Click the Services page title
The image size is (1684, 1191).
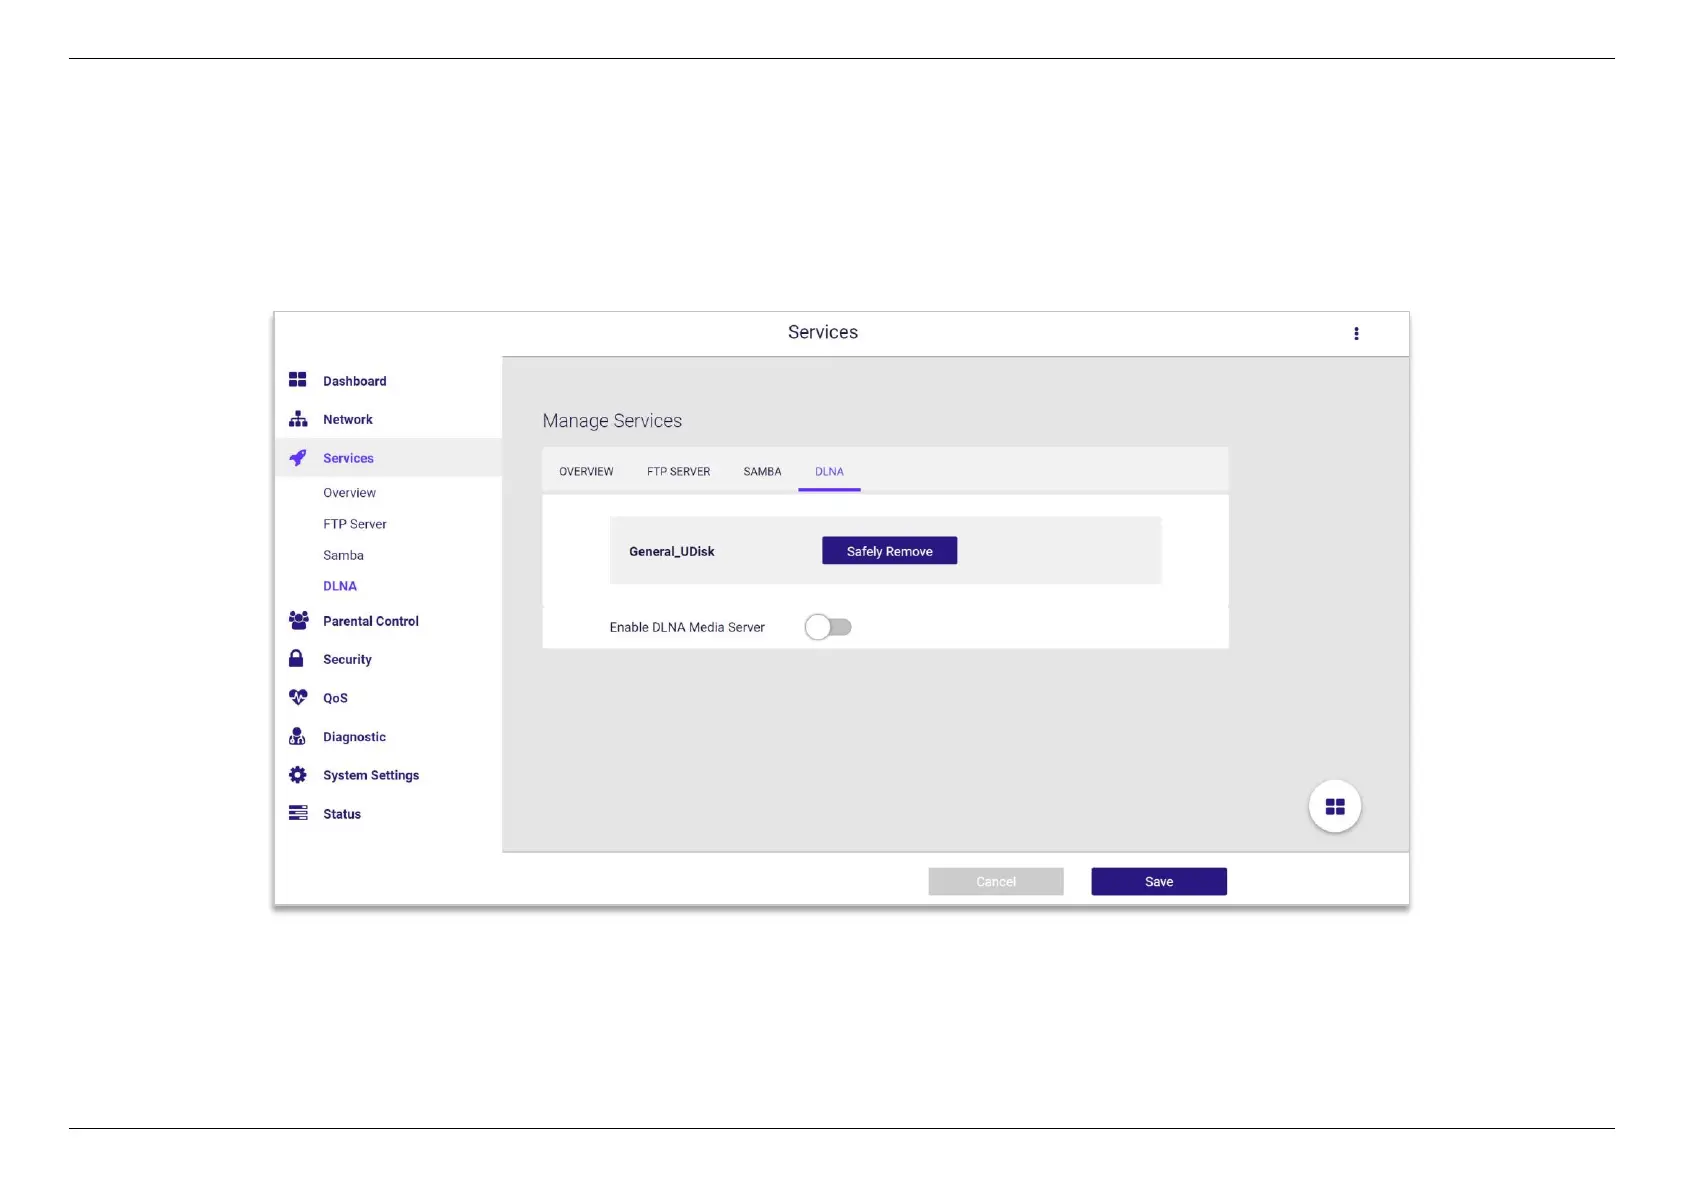[x=822, y=332]
